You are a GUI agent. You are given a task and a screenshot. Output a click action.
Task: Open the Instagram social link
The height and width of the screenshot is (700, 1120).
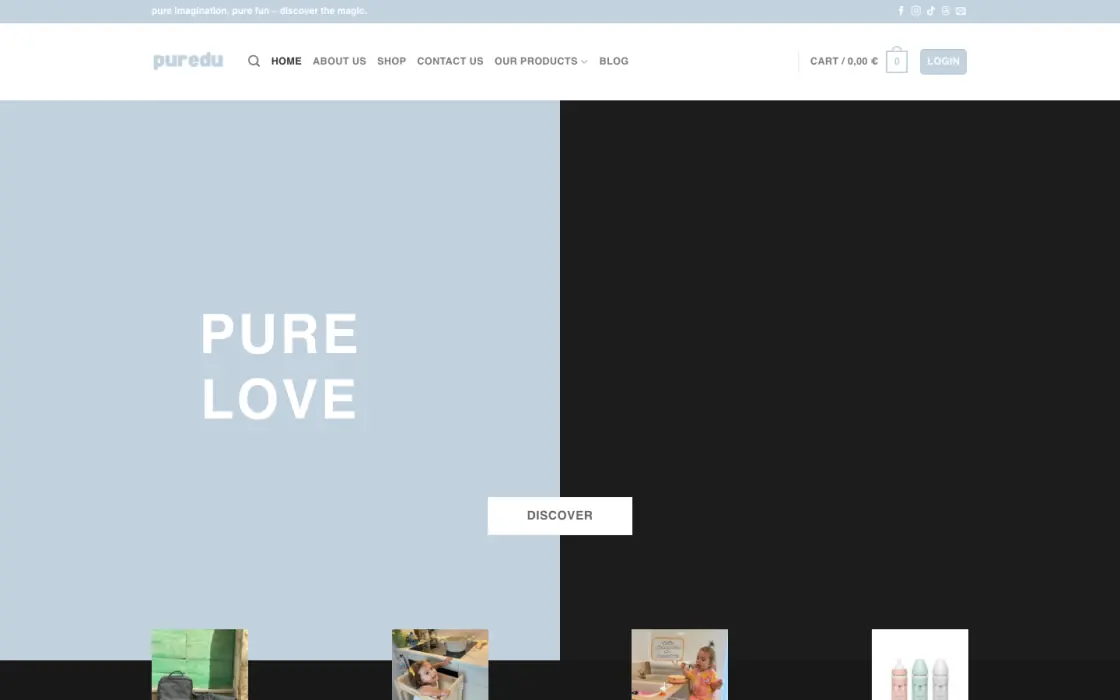[x=916, y=11]
